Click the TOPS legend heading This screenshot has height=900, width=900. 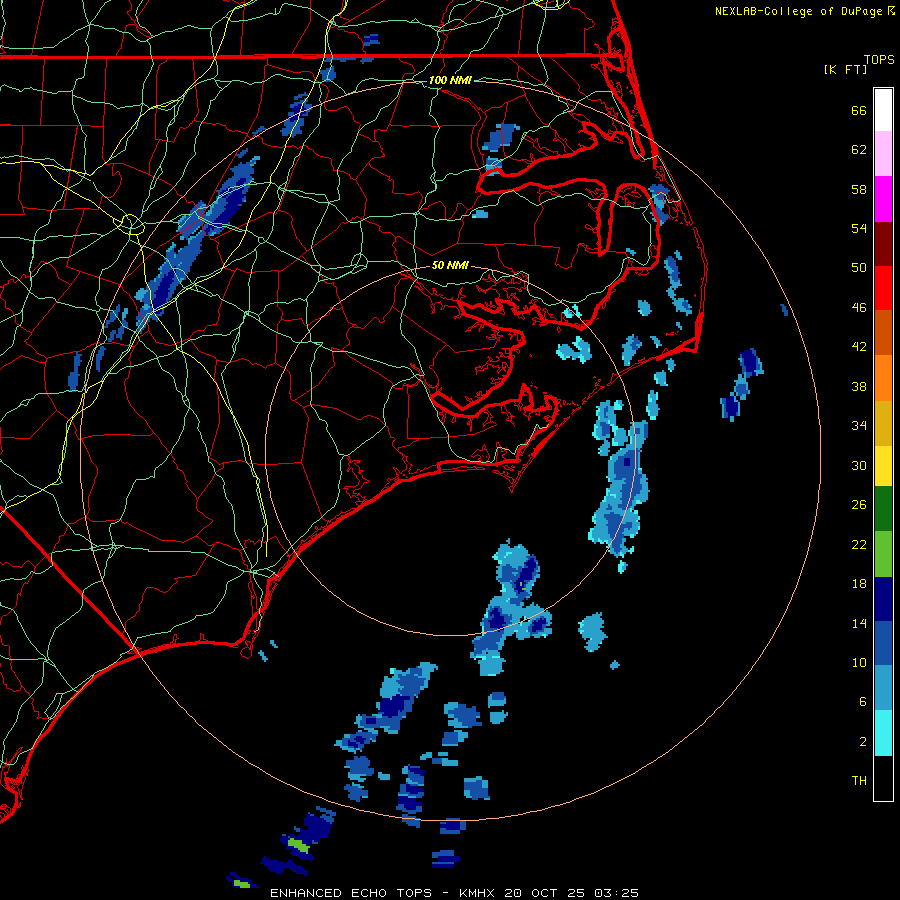879,60
